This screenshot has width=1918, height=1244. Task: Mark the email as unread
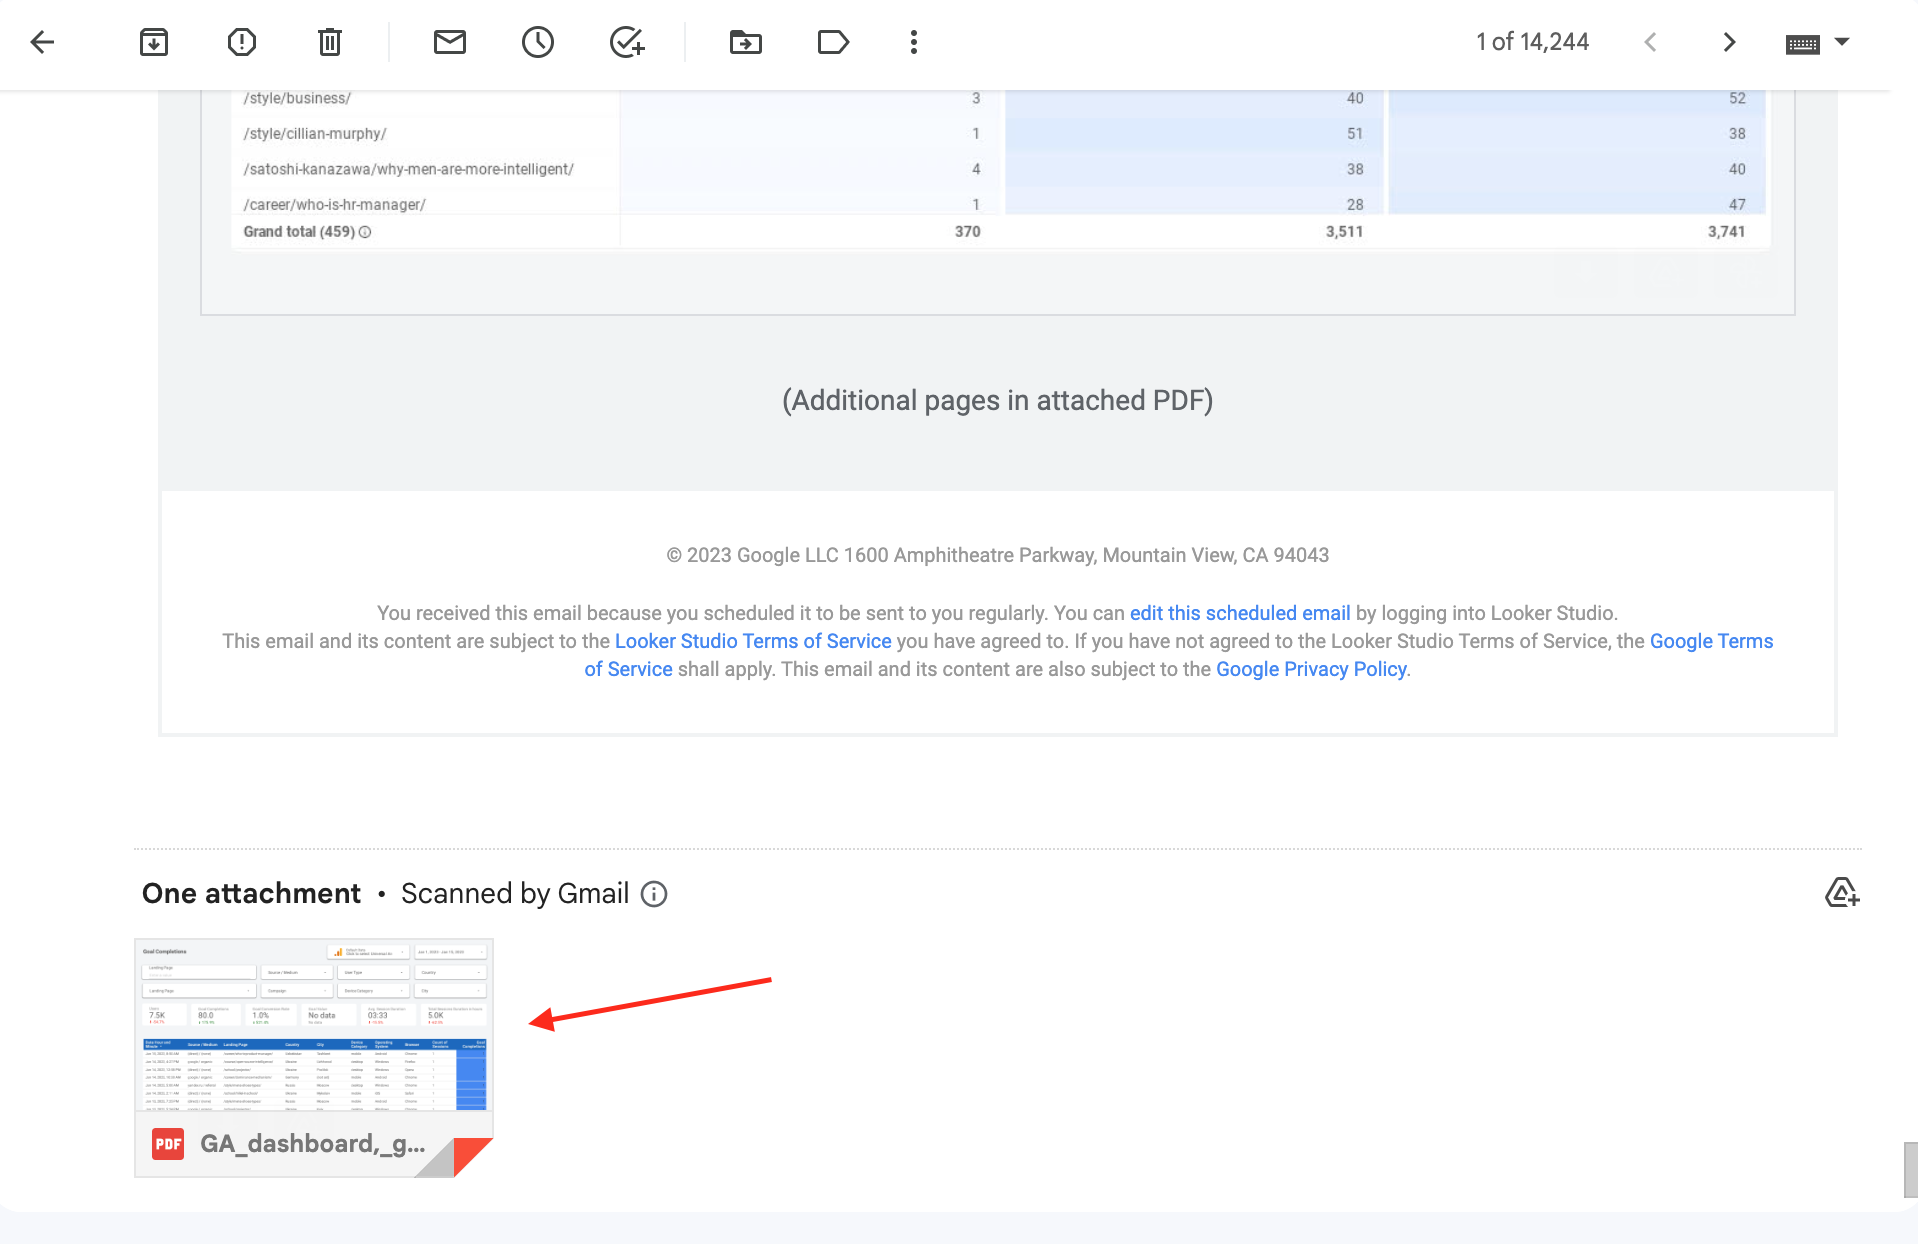coord(450,42)
